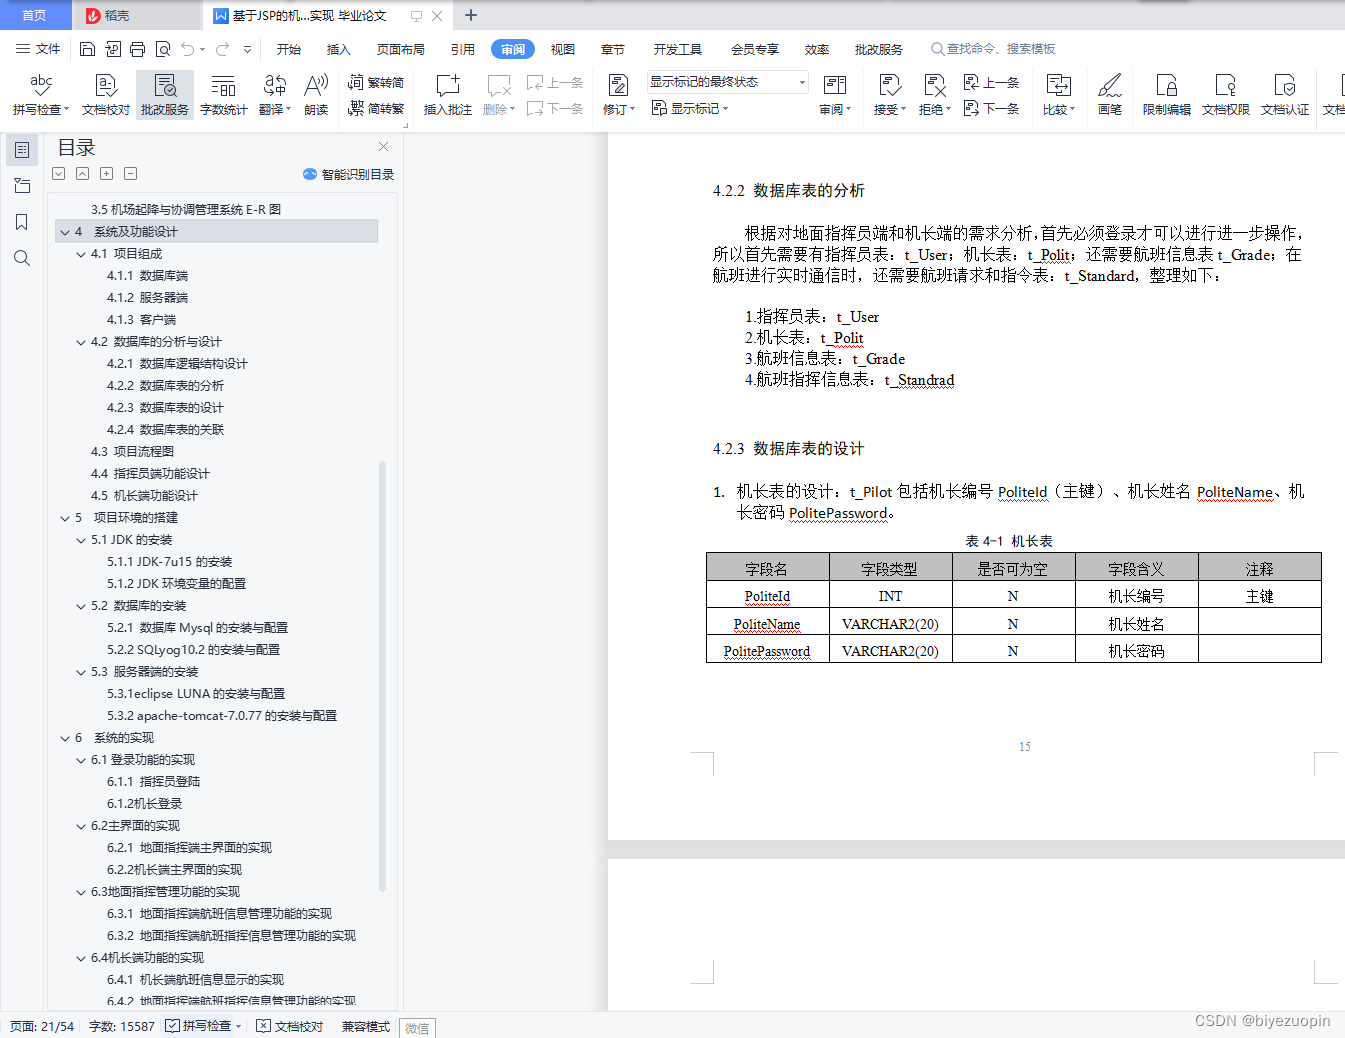The height and width of the screenshot is (1038, 1345).
Task: Open the 文件 menu
Action: (38, 49)
